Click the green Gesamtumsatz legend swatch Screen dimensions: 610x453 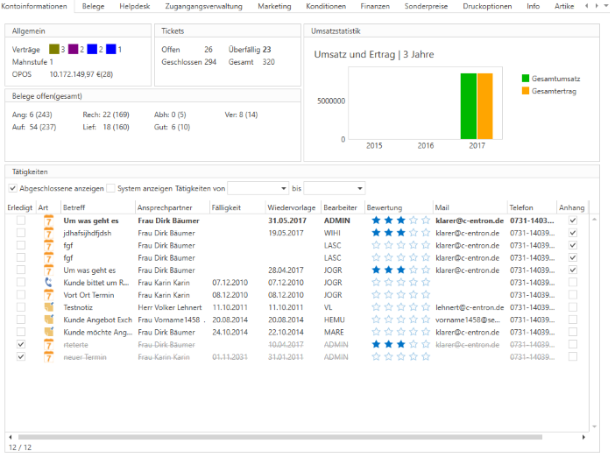[527, 78]
